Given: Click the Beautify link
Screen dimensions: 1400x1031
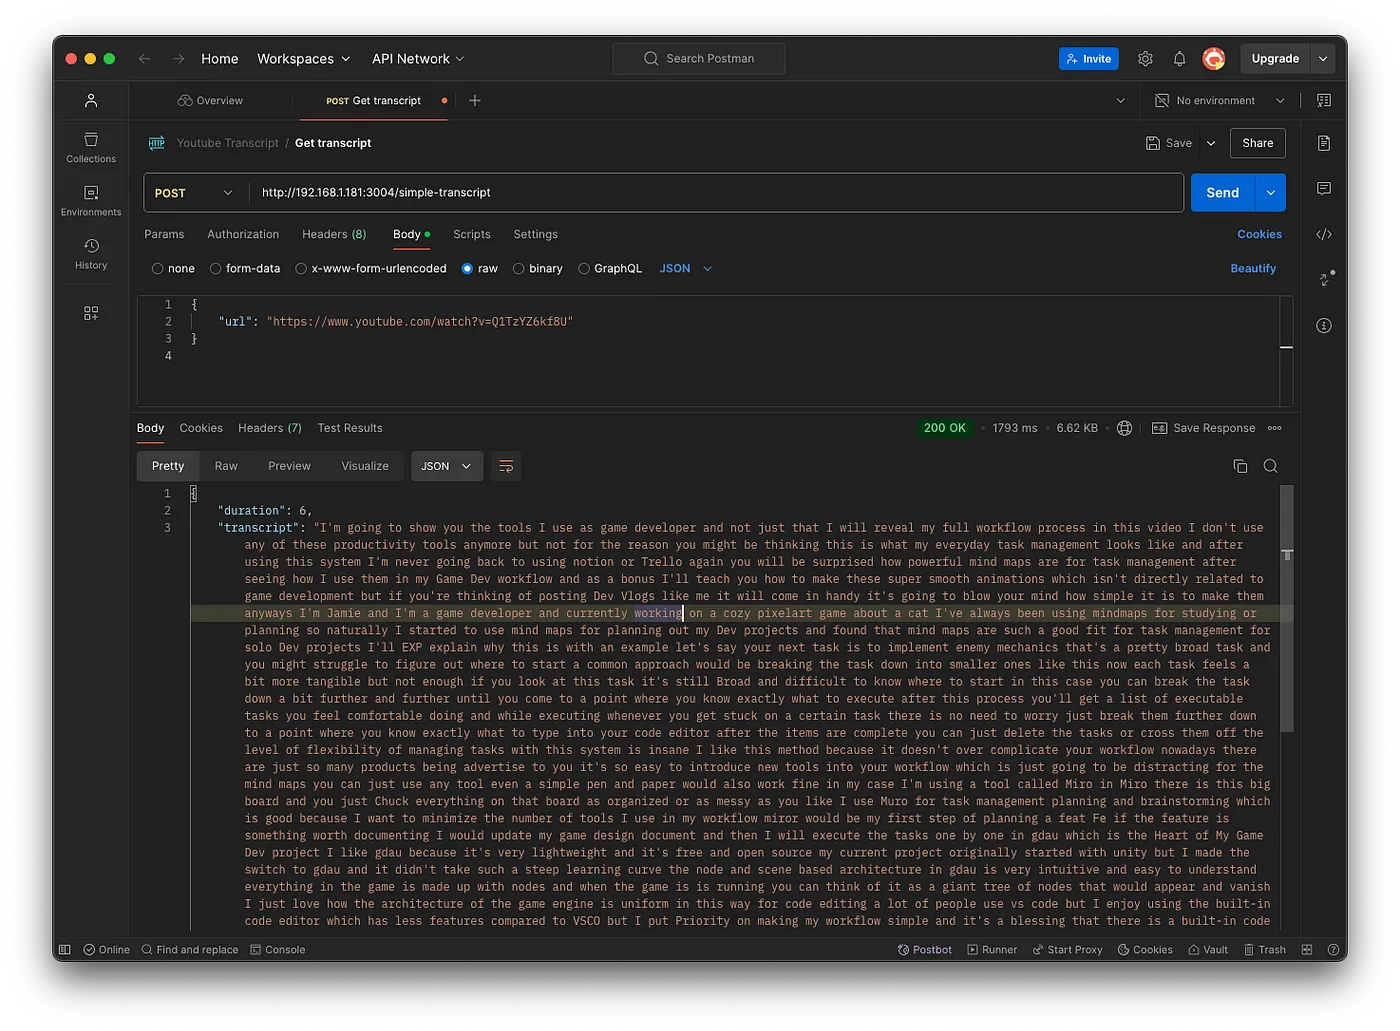Looking at the screenshot, I should [1252, 269].
